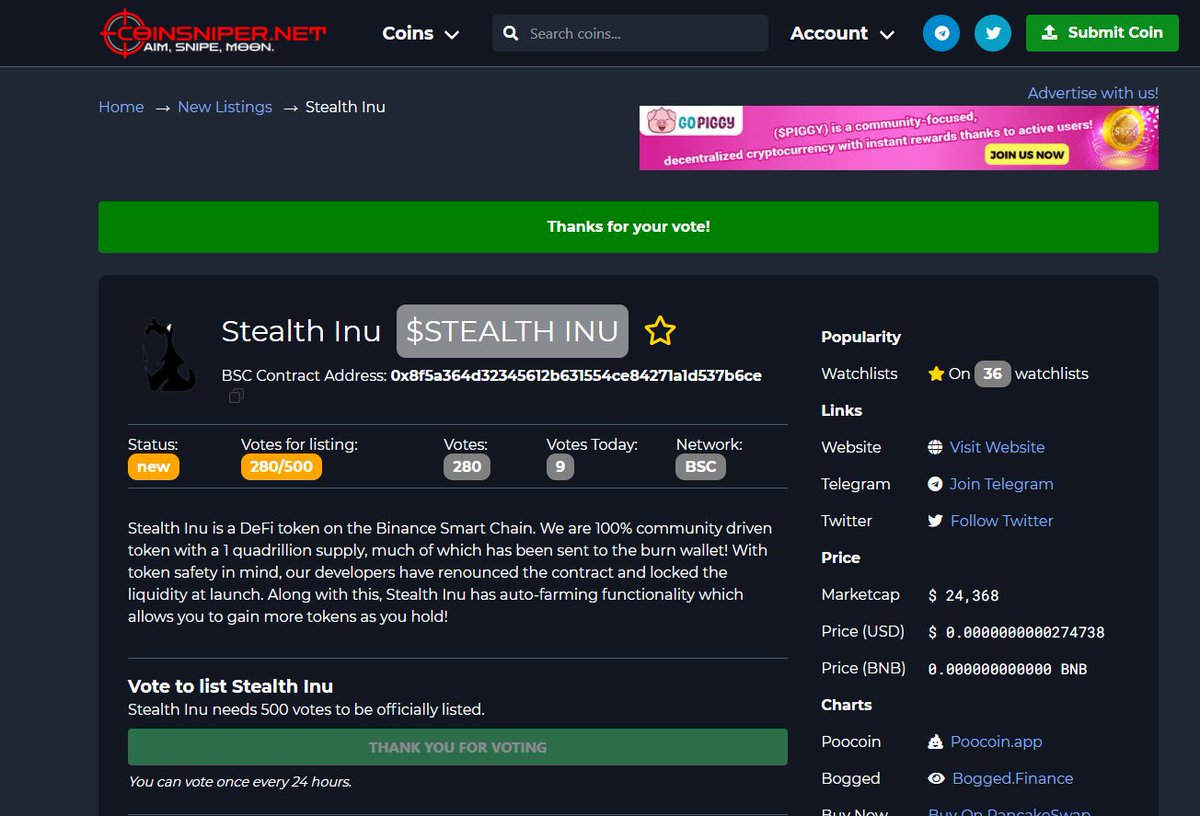
Task: Click the Votes Today badge 9
Action: 560,467
